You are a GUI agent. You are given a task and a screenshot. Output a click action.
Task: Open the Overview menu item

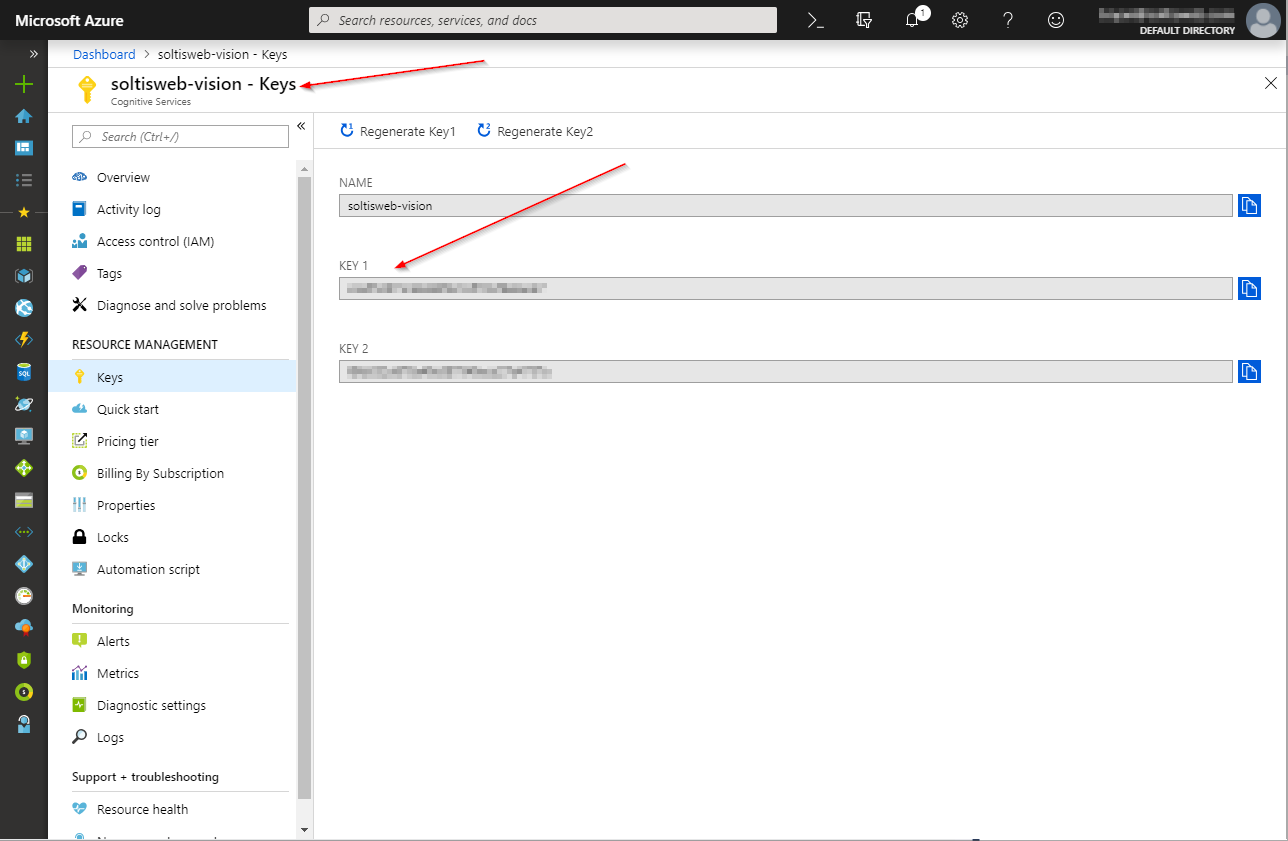tap(123, 178)
